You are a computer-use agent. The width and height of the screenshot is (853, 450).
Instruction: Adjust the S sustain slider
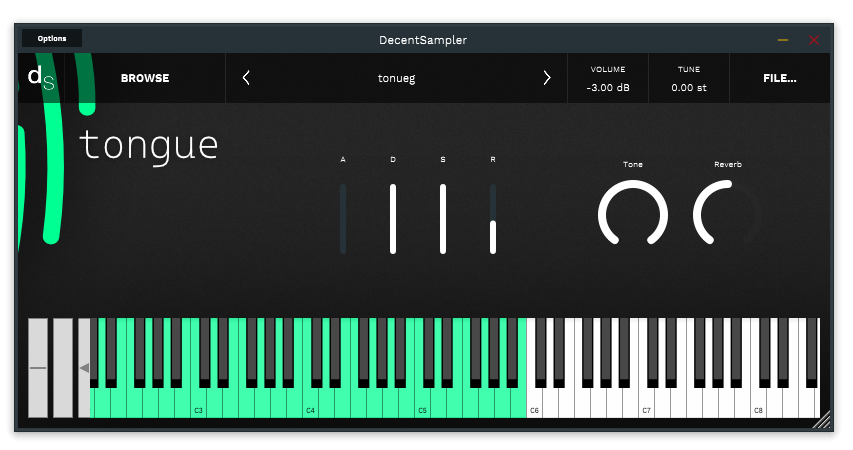[443, 219]
